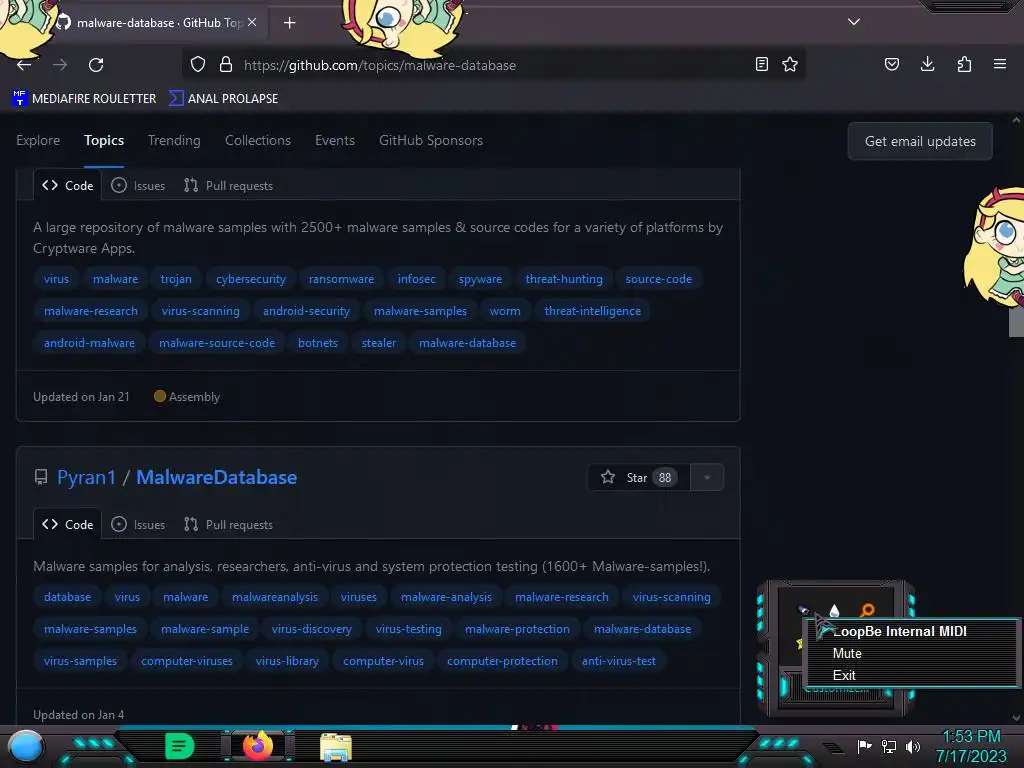Open the Pocket save icon

892,64
